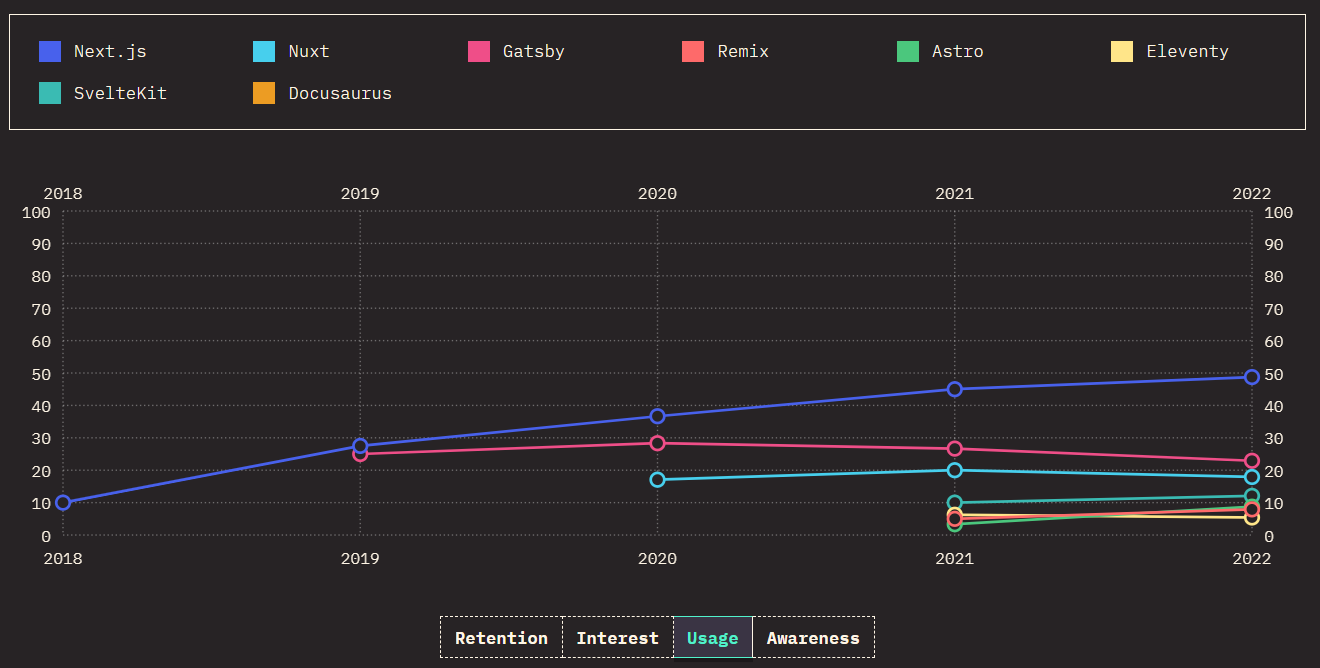Viewport: 1320px width, 668px height.
Task: Click the coral Remix legend swatch
Action: click(693, 51)
